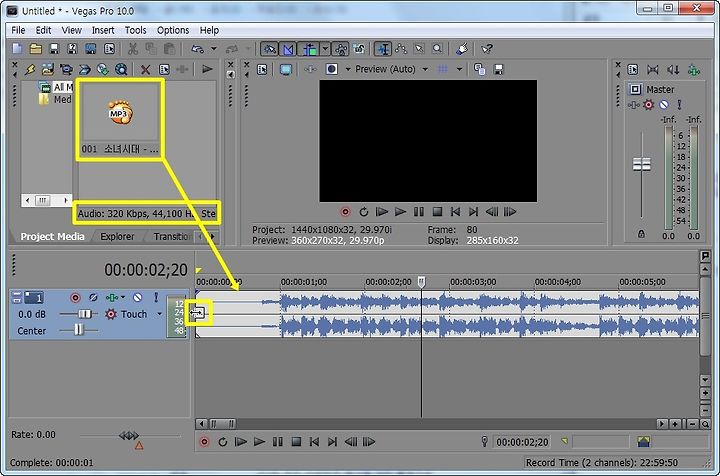This screenshot has height=476, width=720.
Task: Open the Overlays grid dropdown arrow
Action: 459,69
